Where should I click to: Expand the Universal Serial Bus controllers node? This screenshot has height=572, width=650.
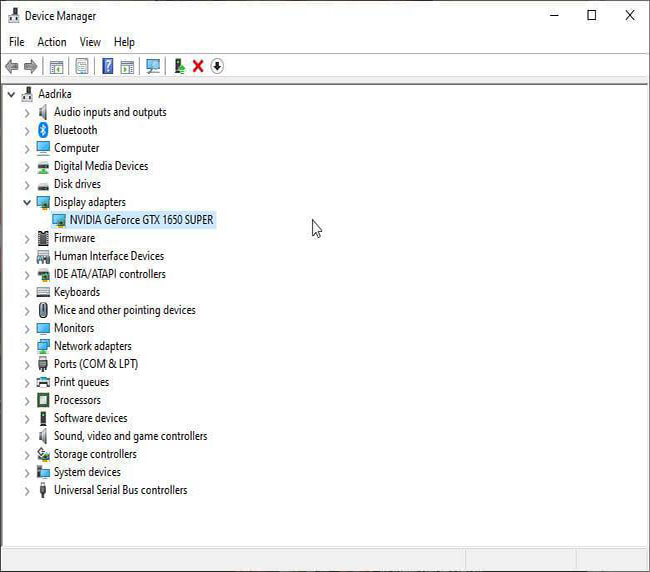pos(27,490)
